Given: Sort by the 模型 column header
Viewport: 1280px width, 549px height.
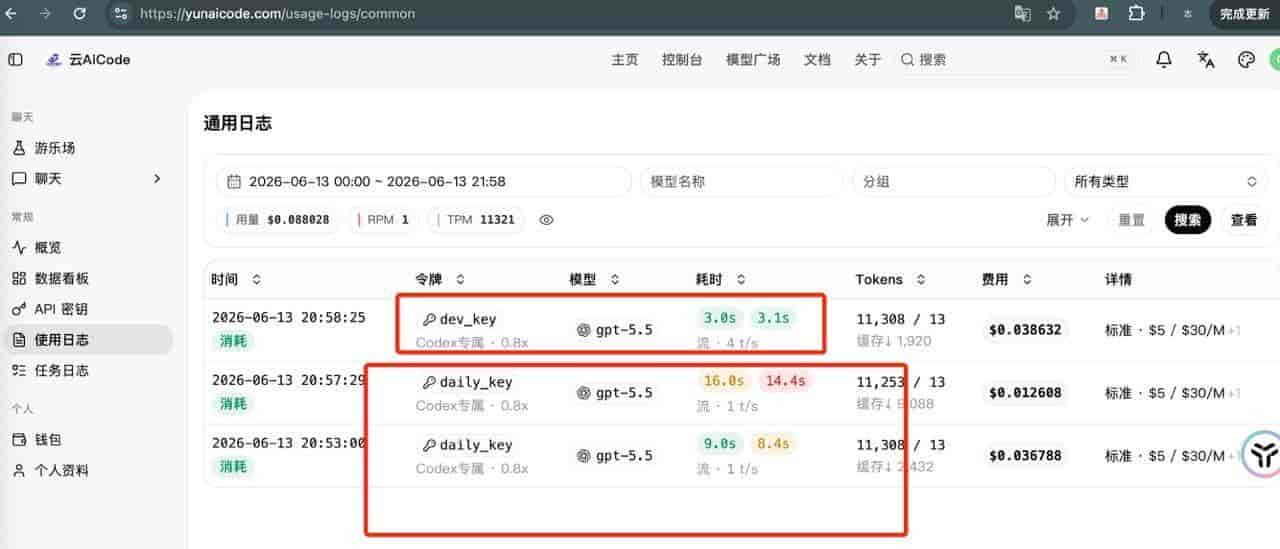Looking at the screenshot, I should 595,280.
